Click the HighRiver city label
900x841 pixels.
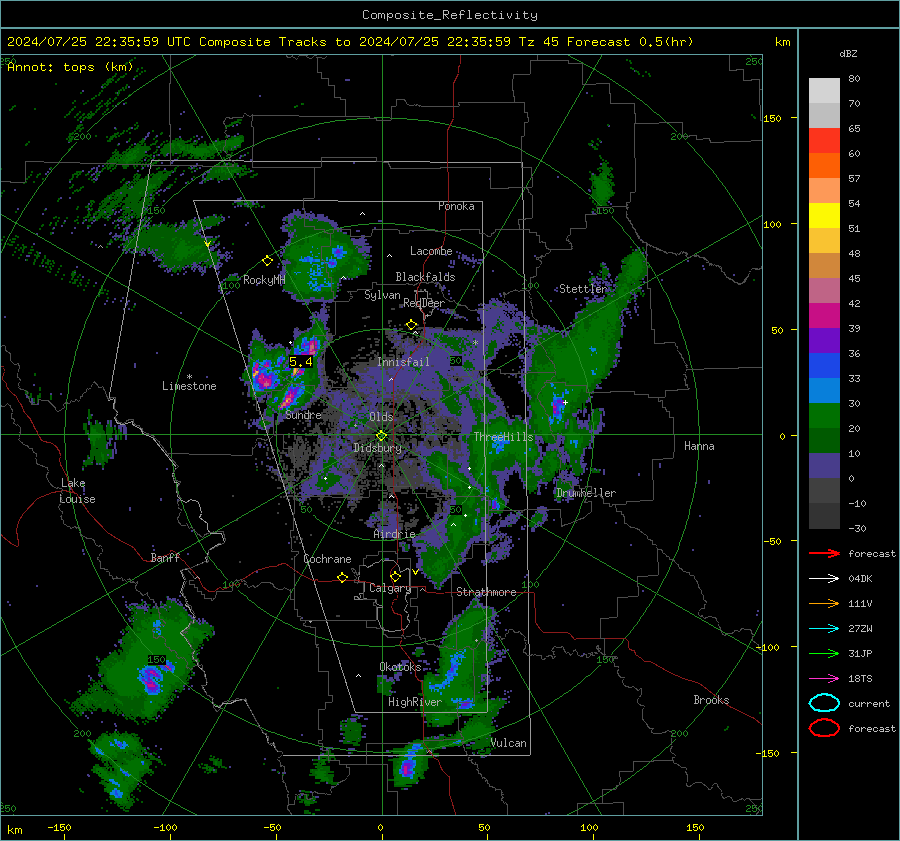pos(415,702)
